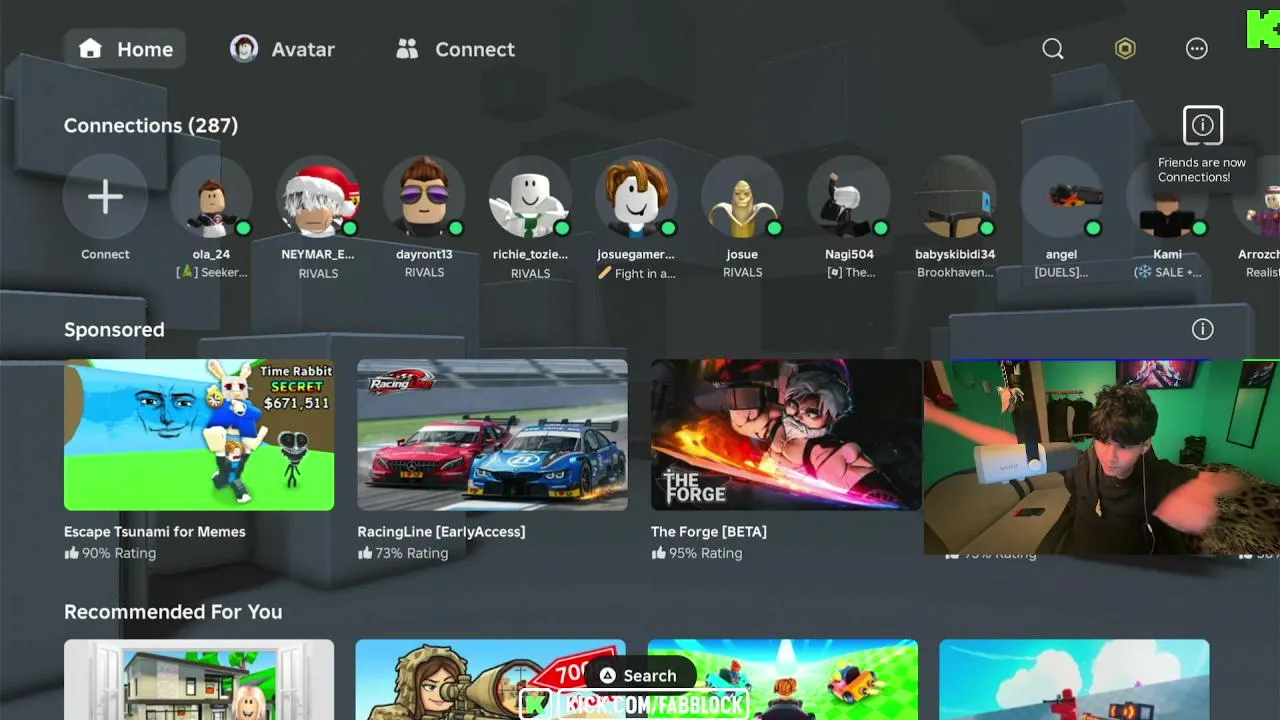Viewport: 1280px width, 720px height.
Task: Click the Search prompt button
Action: 639,676
